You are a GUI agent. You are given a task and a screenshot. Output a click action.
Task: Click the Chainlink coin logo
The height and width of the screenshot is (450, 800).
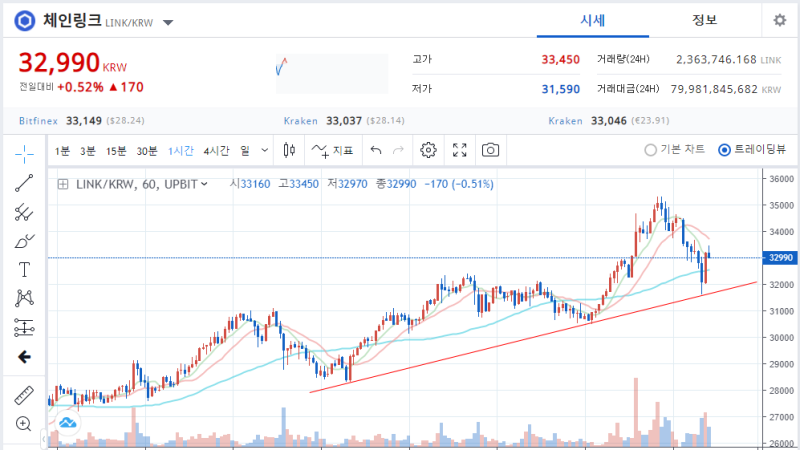24,21
